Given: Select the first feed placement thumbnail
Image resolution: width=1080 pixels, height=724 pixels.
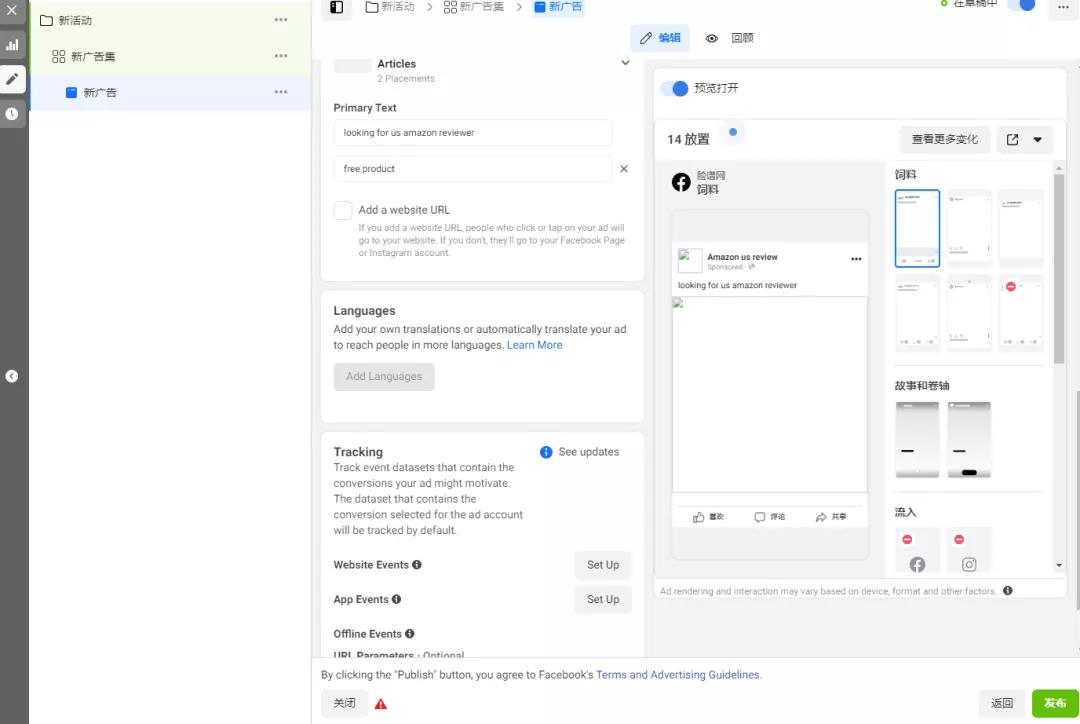Looking at the screenshot, I should click(x=917, y=229).
